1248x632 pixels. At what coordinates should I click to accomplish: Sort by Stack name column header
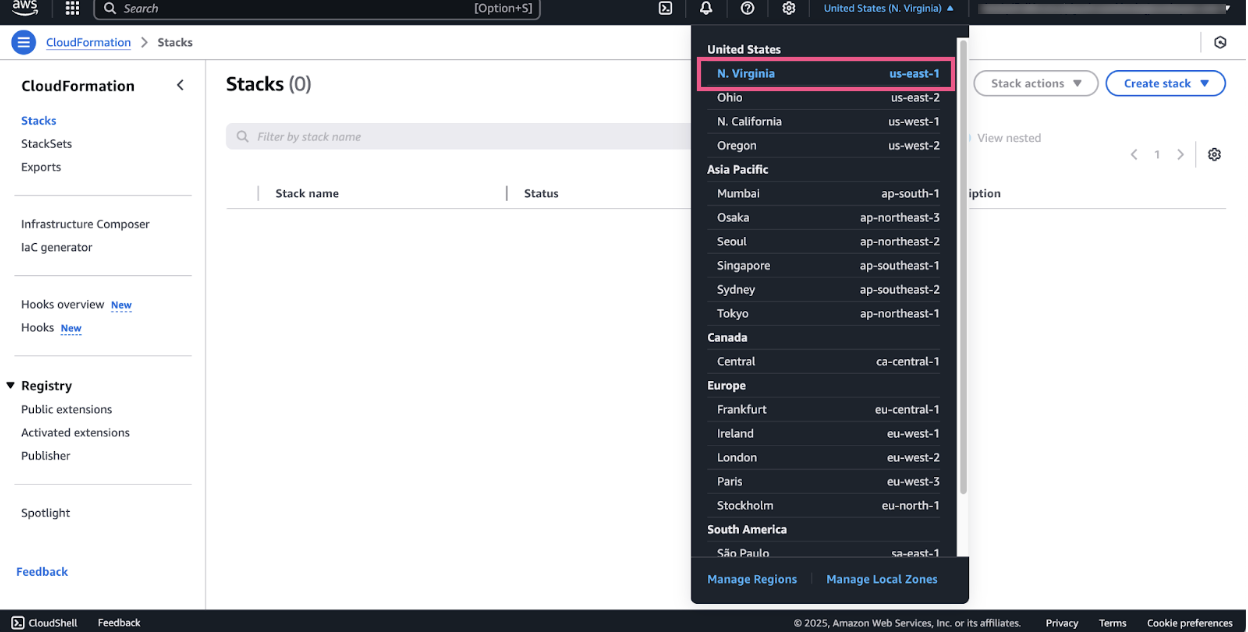(307, 193)
